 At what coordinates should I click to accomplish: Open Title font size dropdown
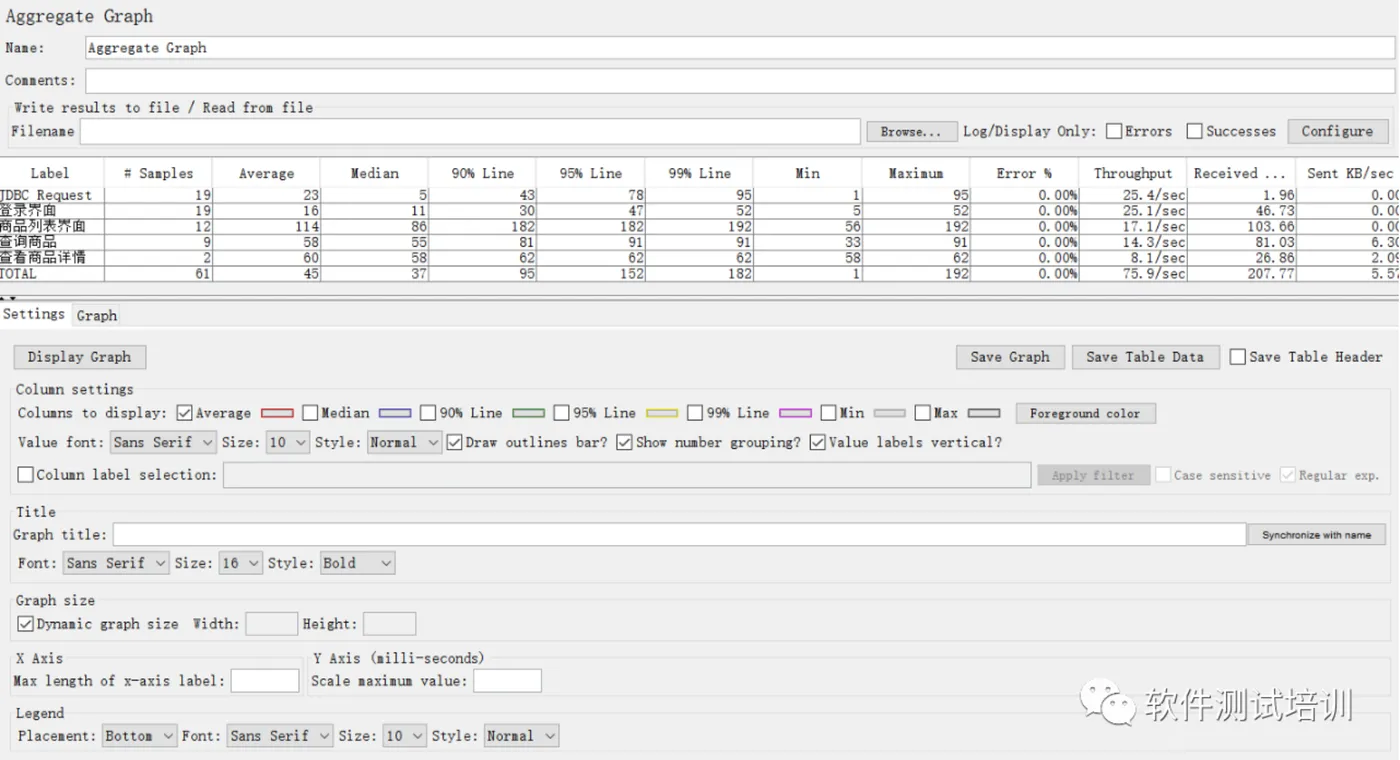coord(241,563)
